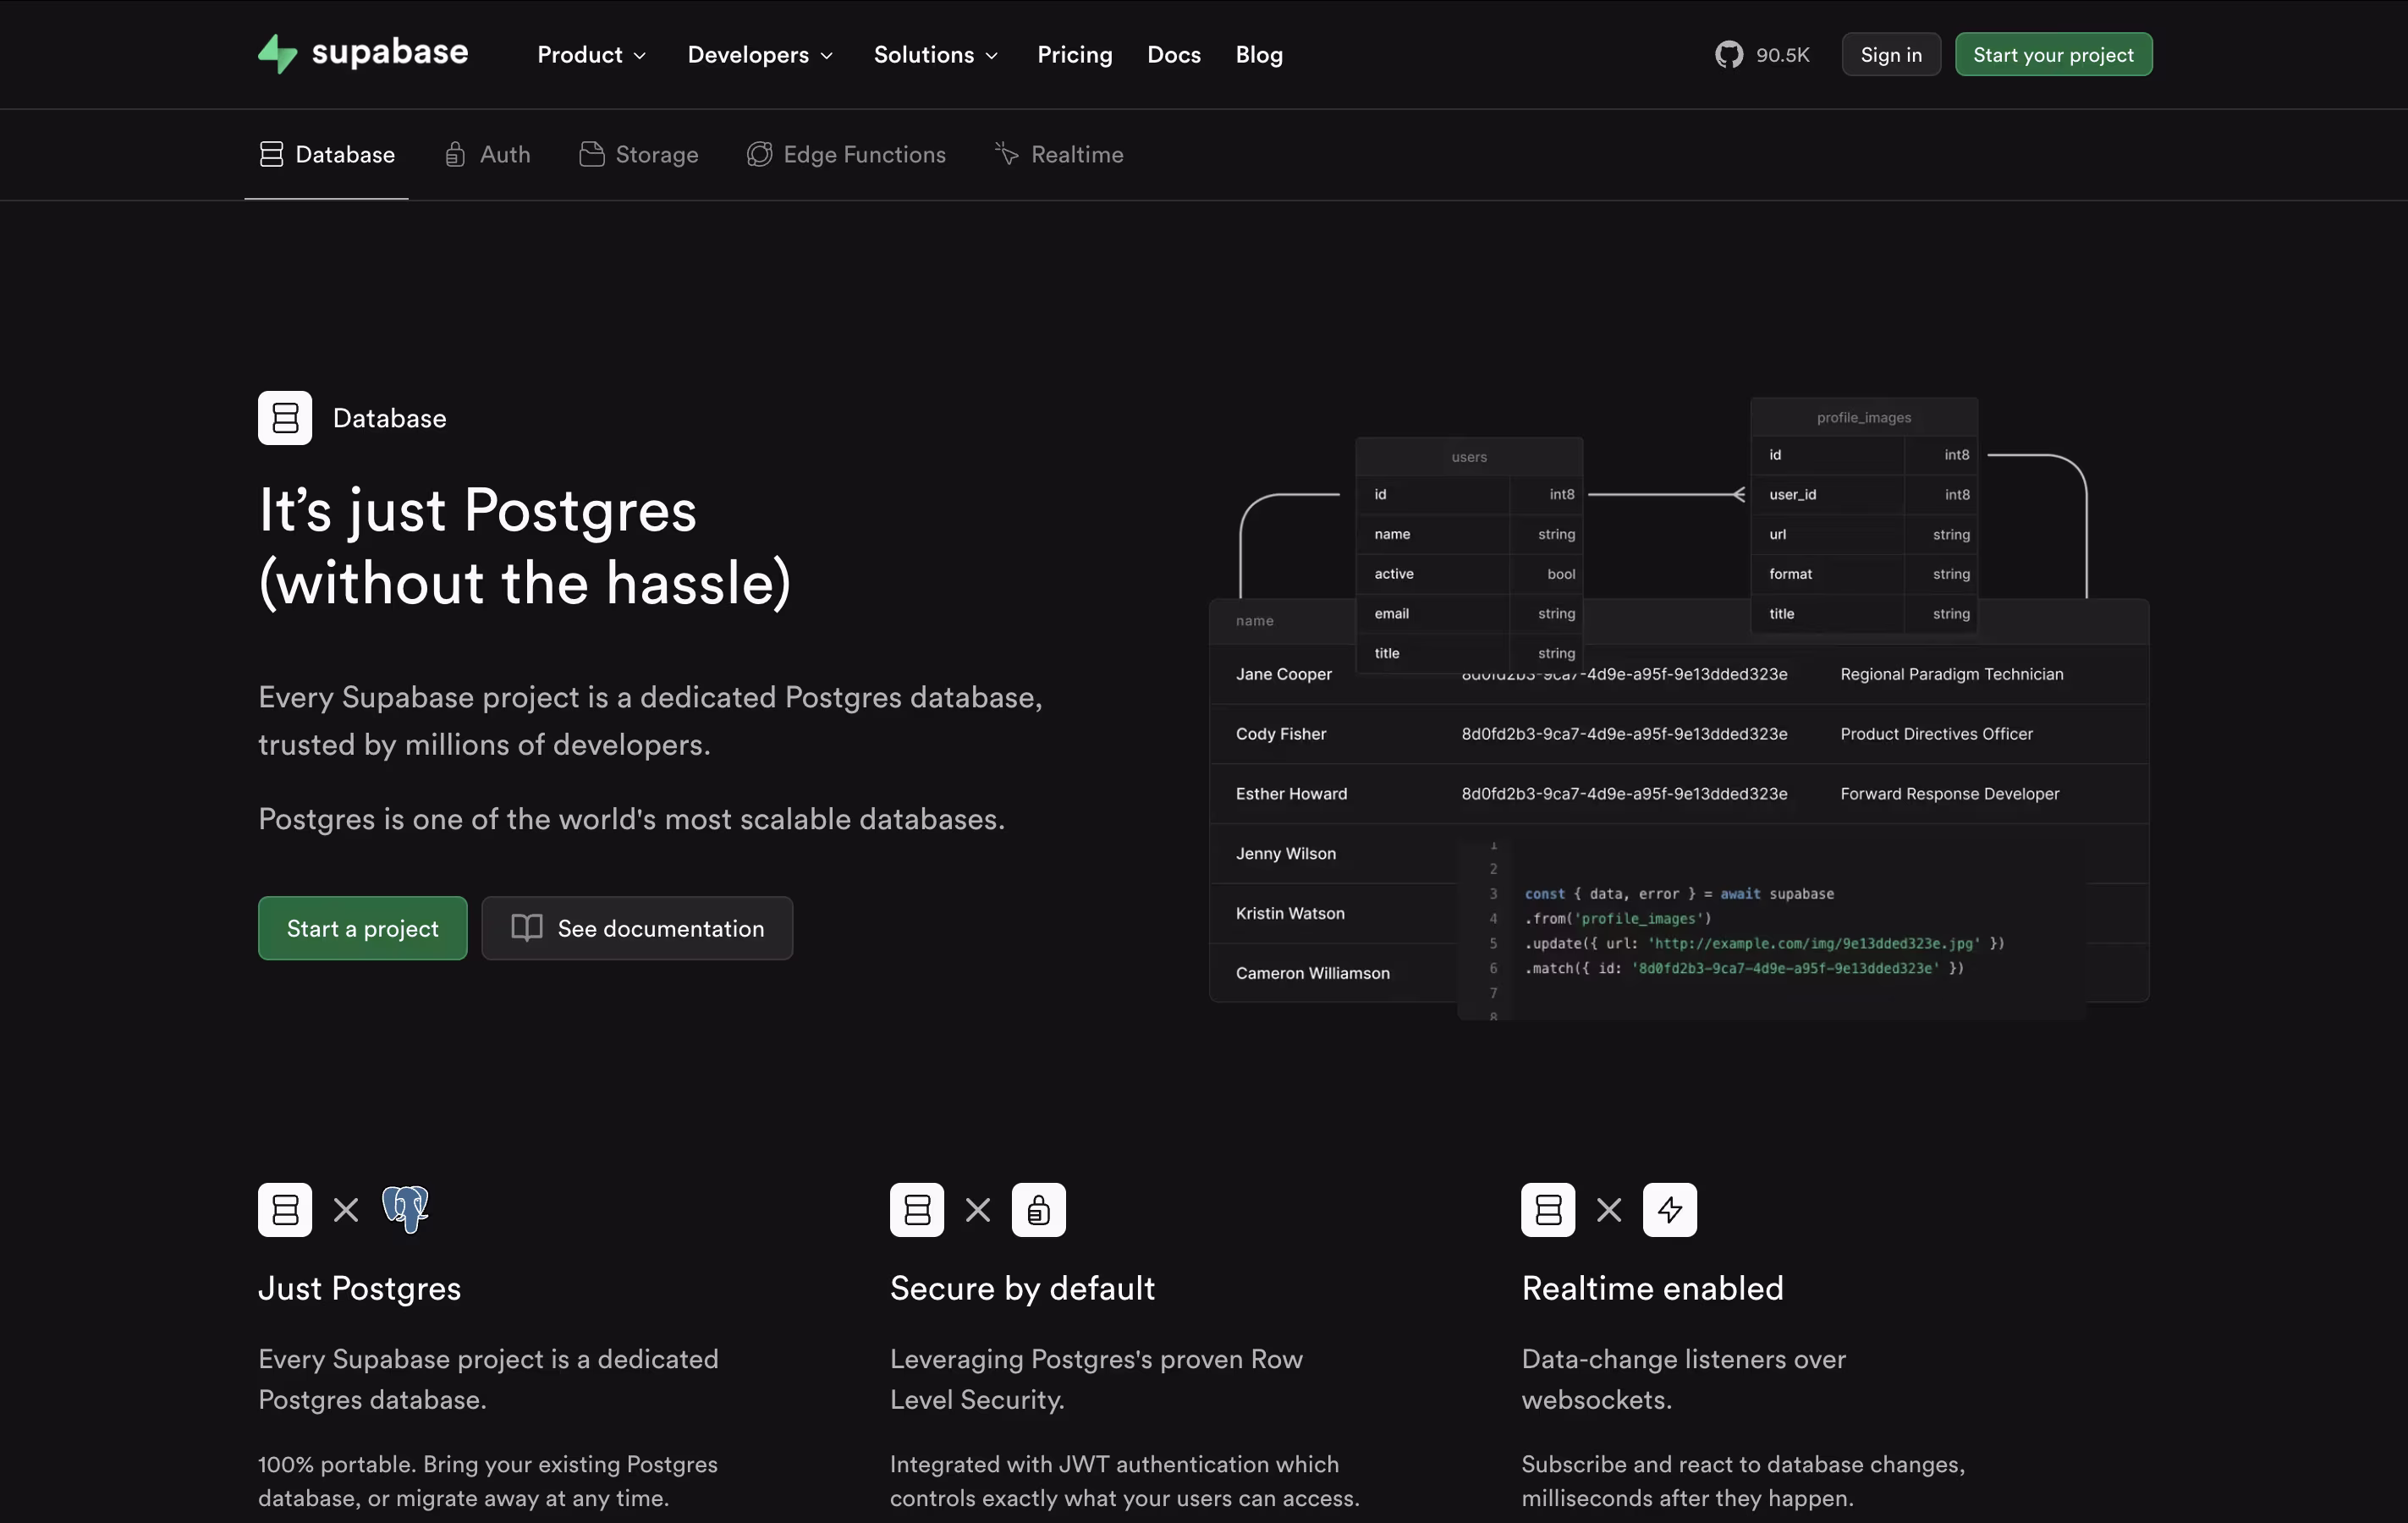Click the auth lock icon above Secure by default
The image size is (2408, 1523).
click(x=1038, y=1210)
